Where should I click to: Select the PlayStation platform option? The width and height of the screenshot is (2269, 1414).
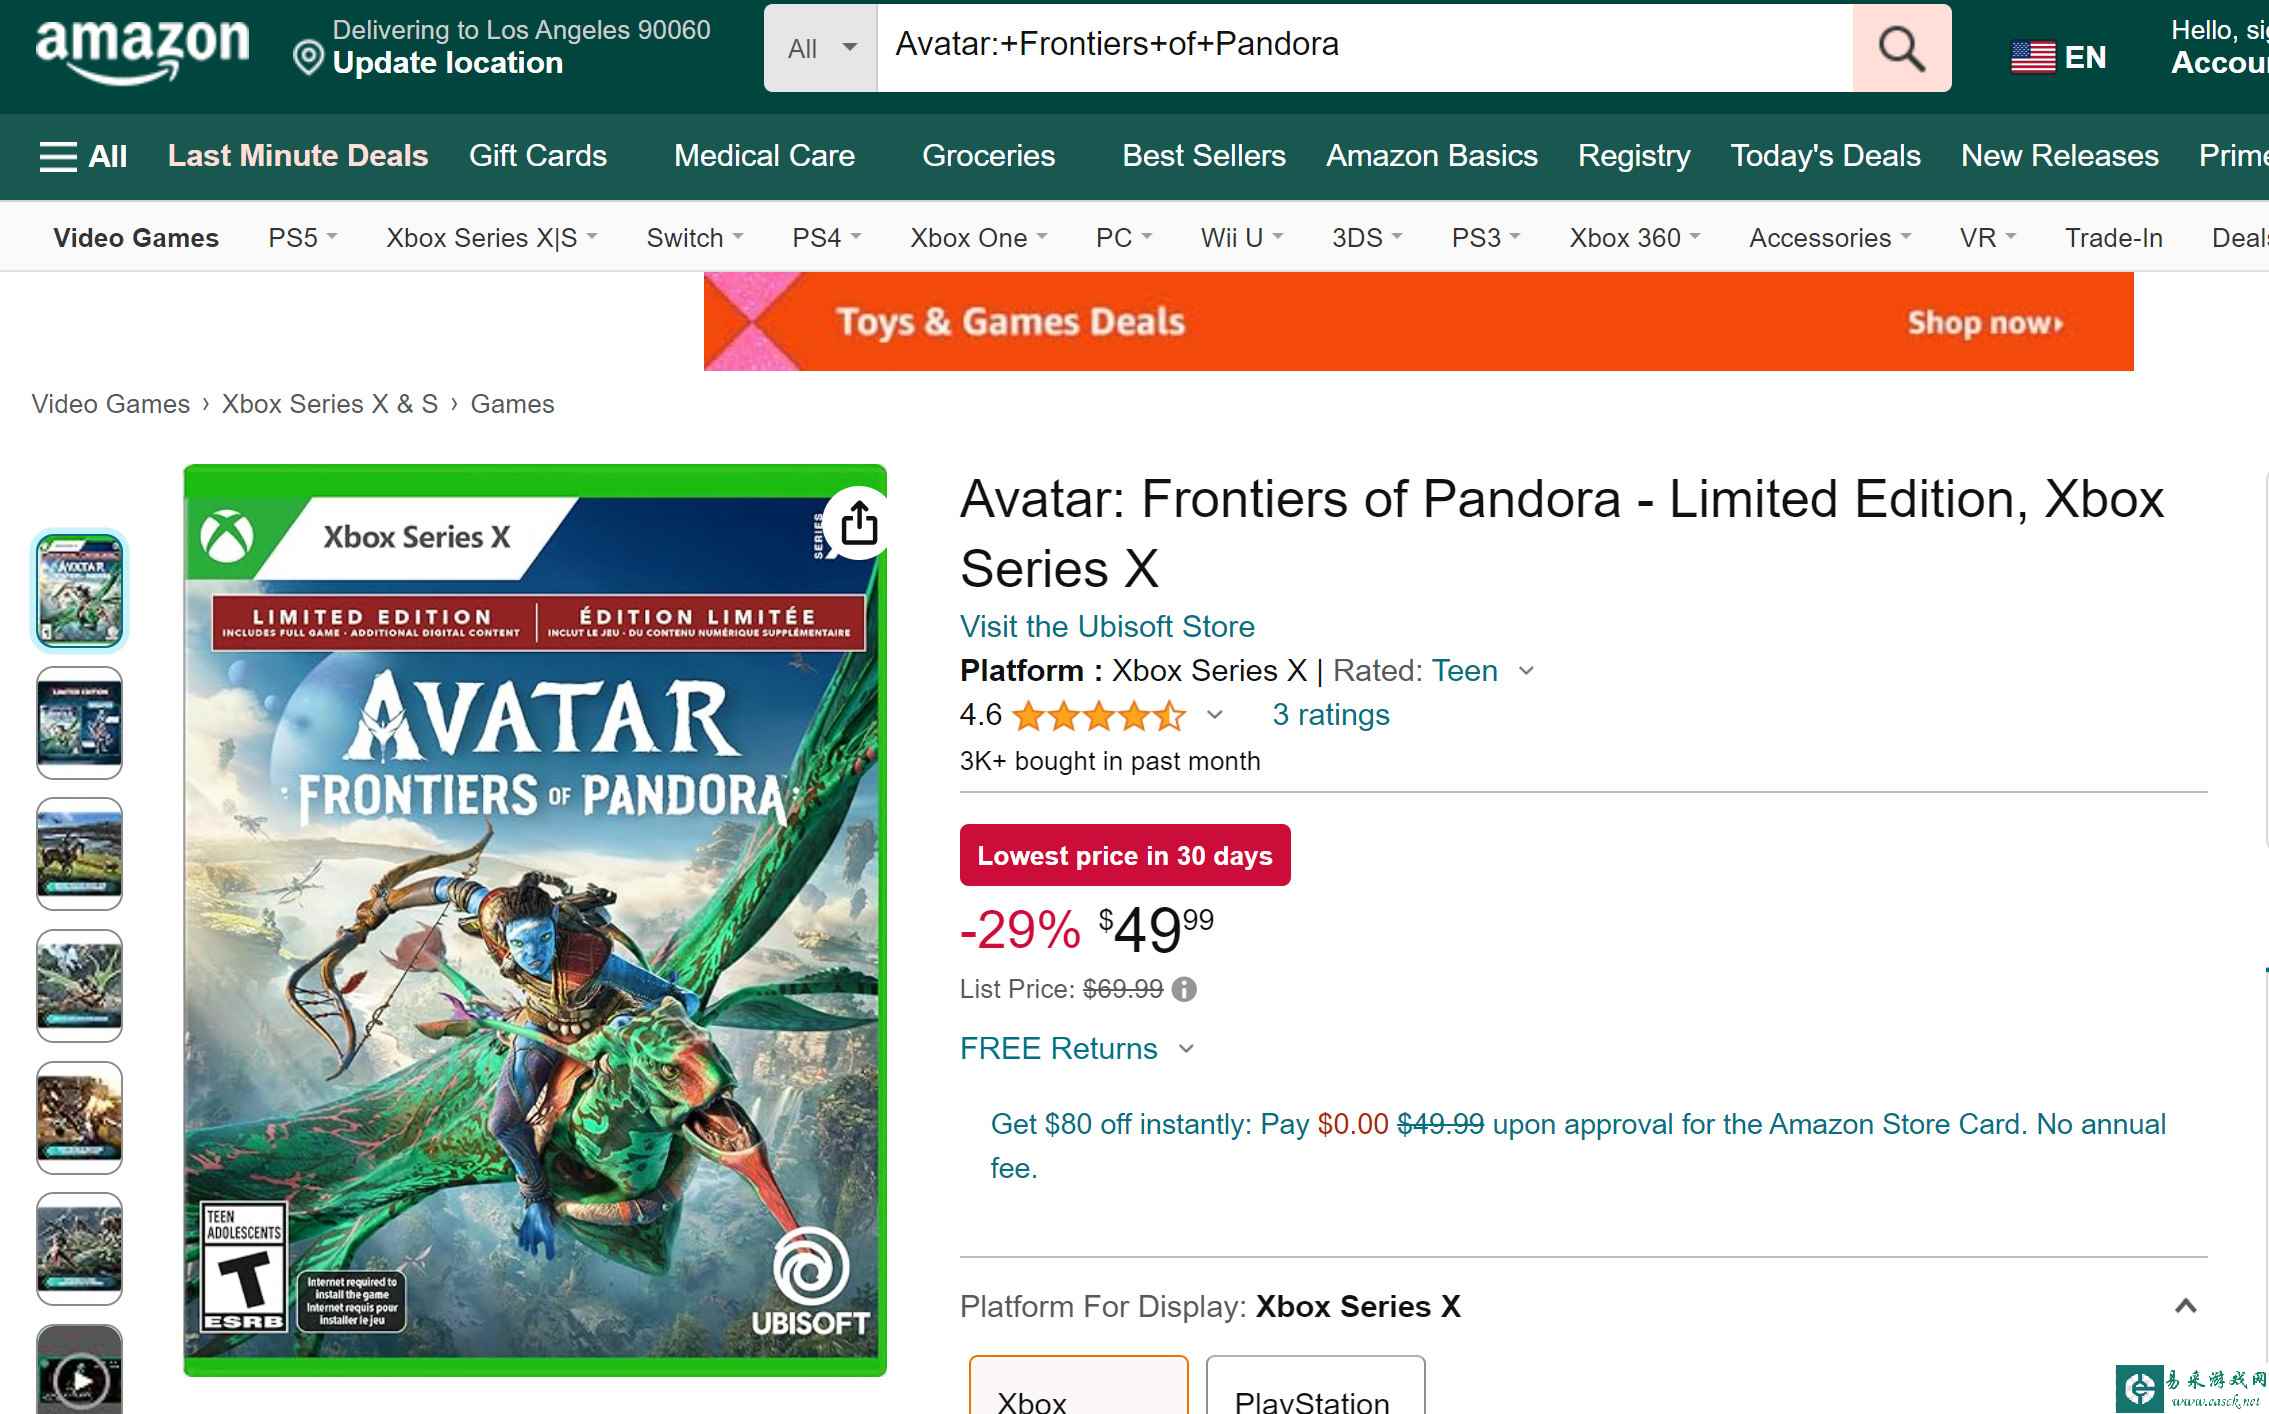click(1314, 1390)
